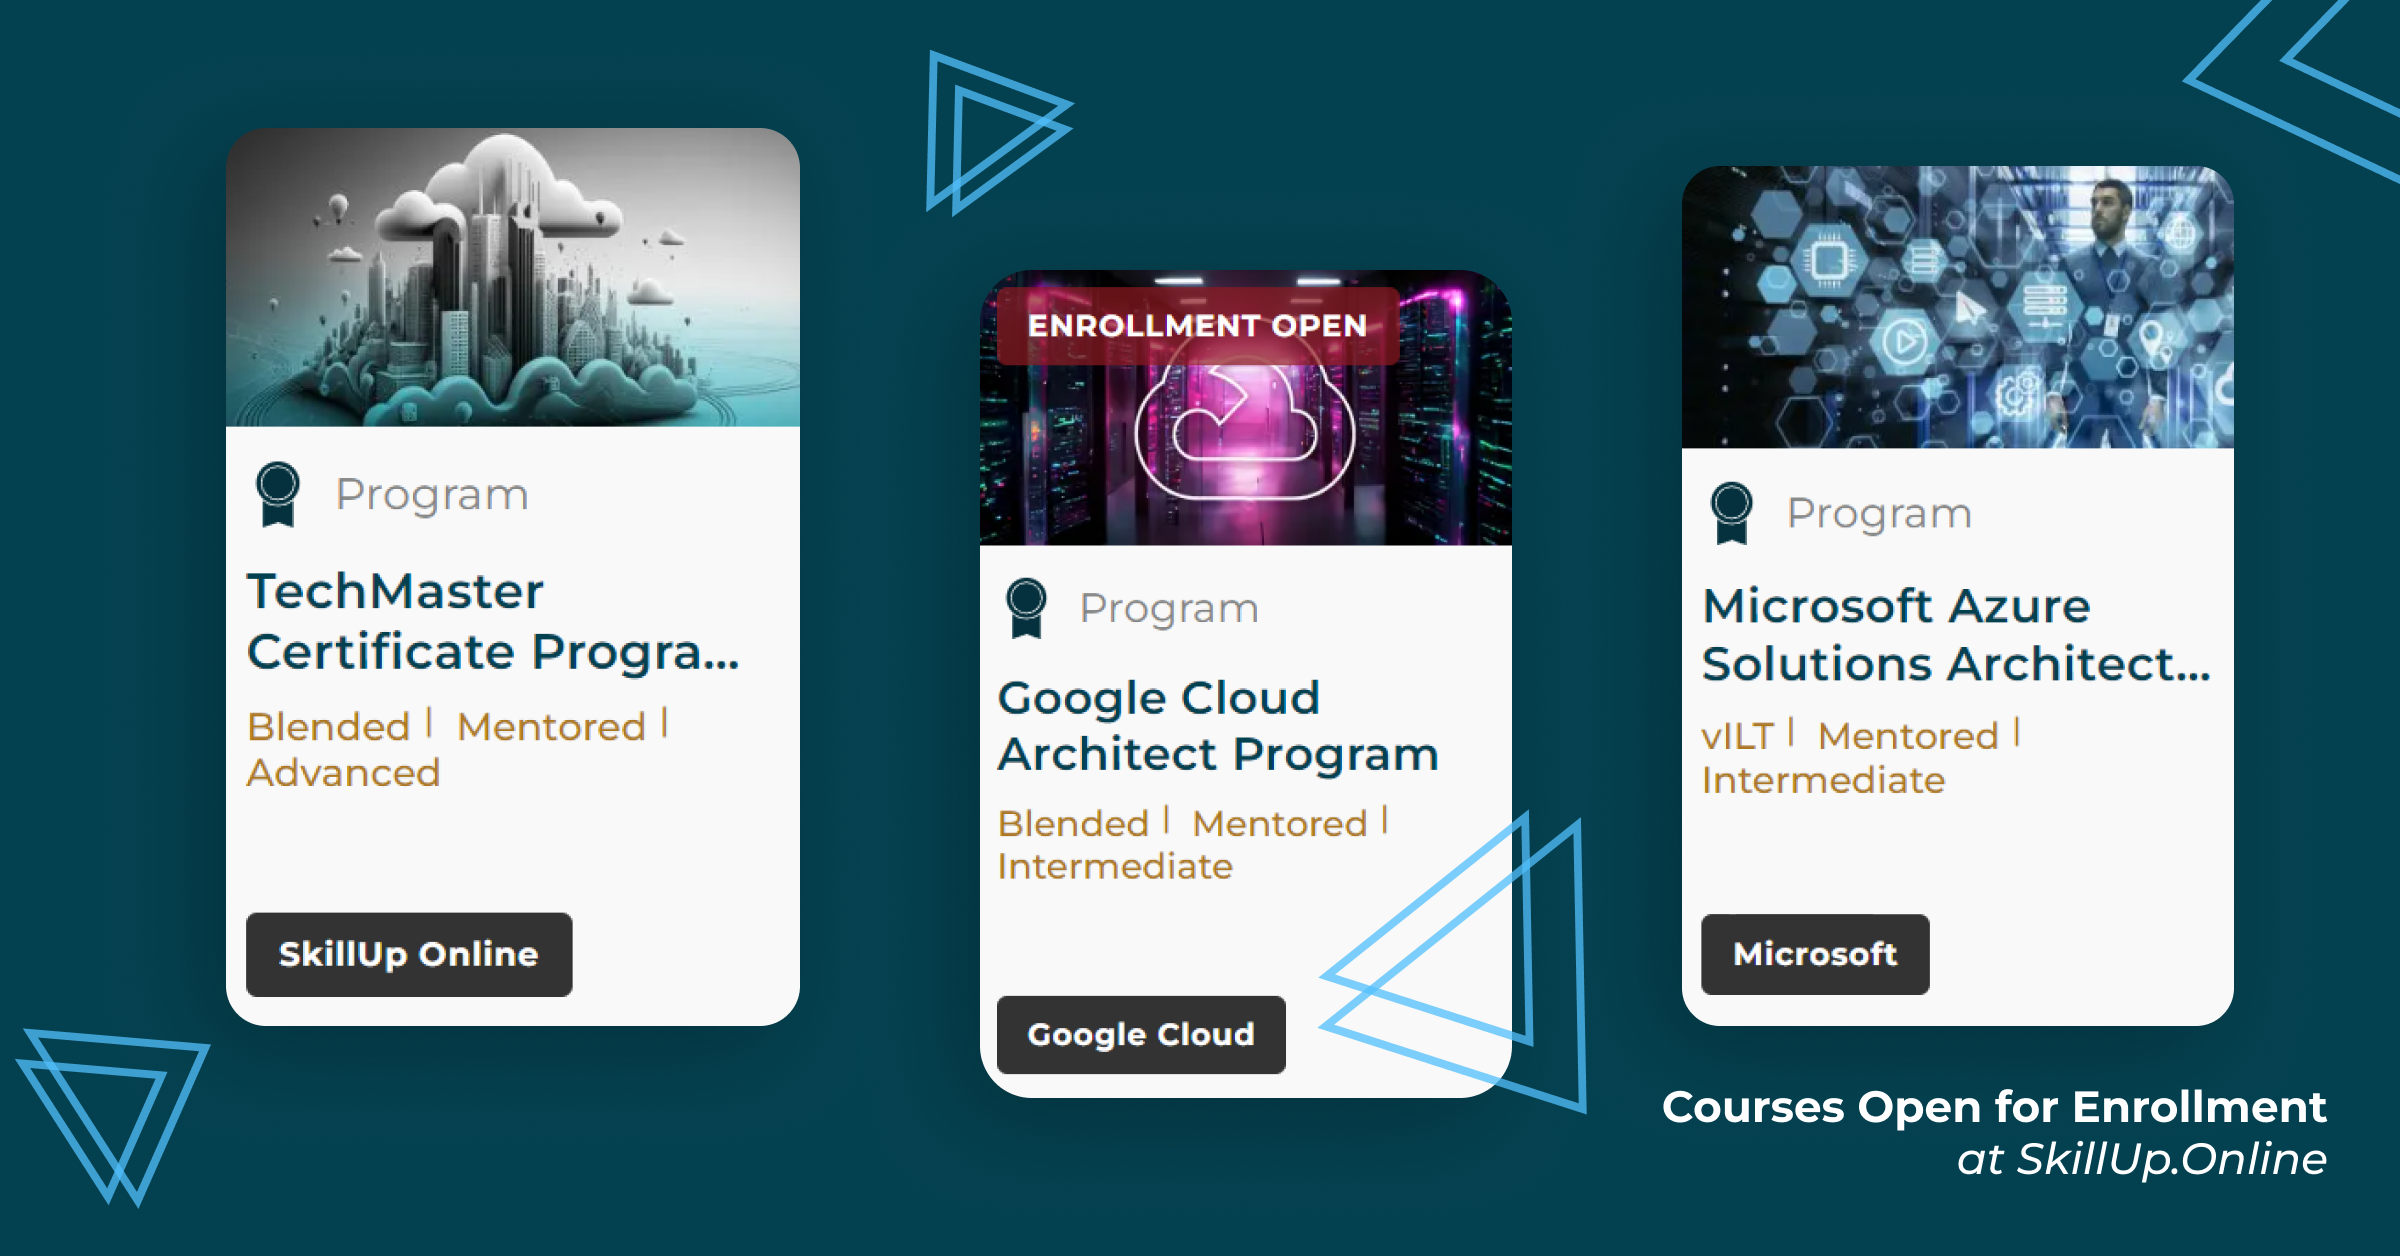Click Blended tag on TechMaster card
The height and width of the screenshot is (1256, 2400).
(x=329, y=726)
